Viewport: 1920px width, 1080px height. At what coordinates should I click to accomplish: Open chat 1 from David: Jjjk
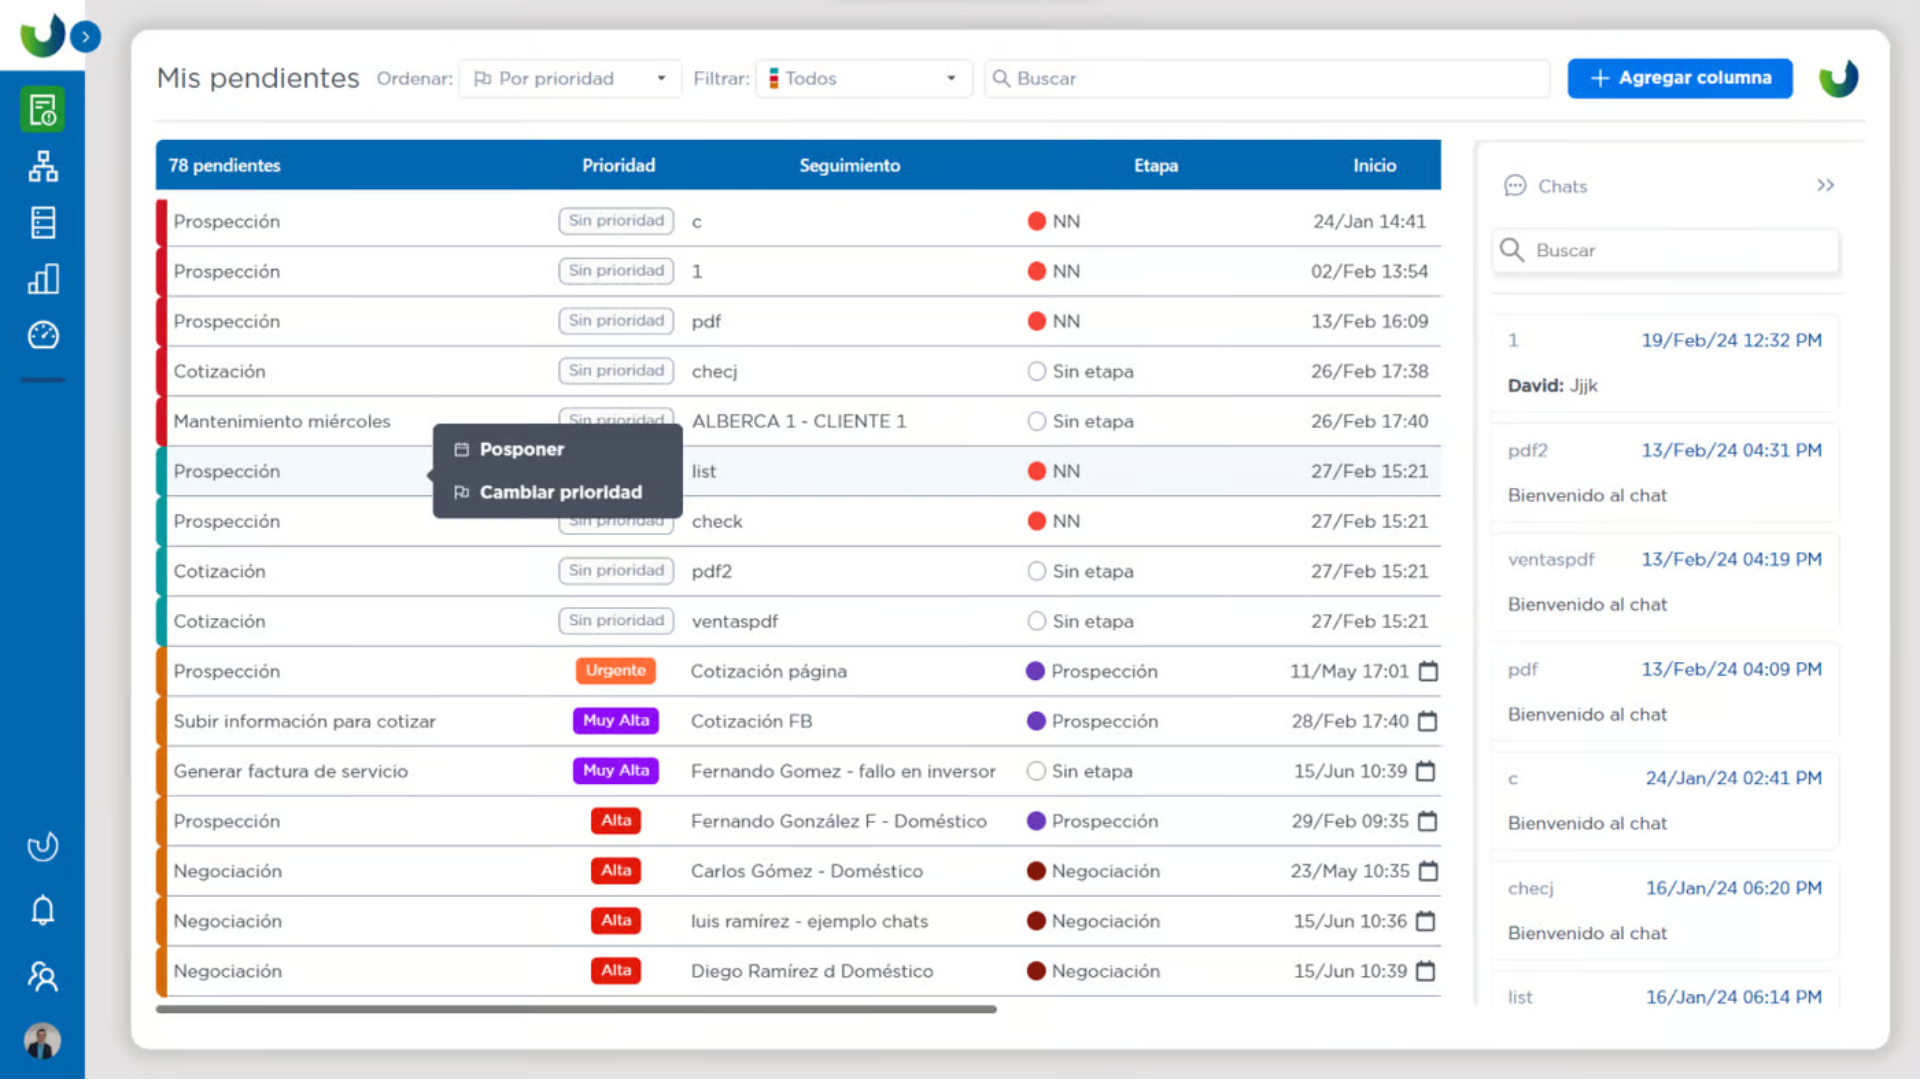tap(1665, 363)
